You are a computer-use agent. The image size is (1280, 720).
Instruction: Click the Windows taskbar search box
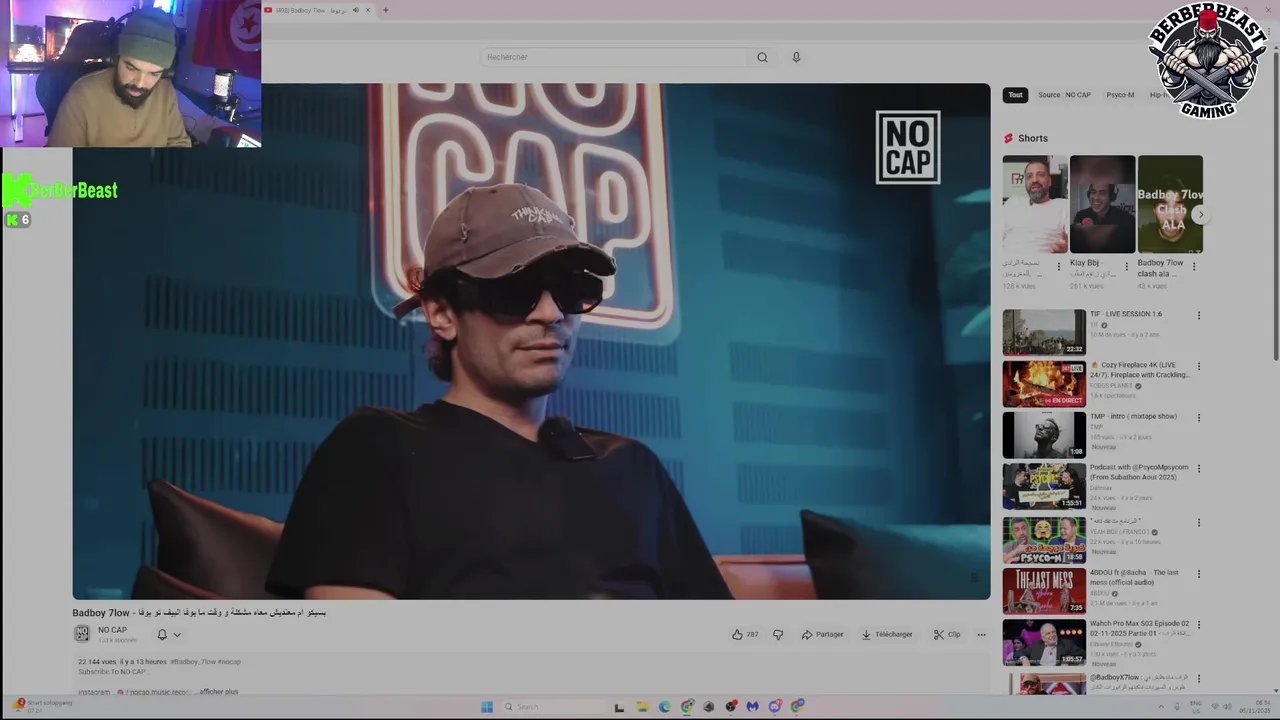553,707
